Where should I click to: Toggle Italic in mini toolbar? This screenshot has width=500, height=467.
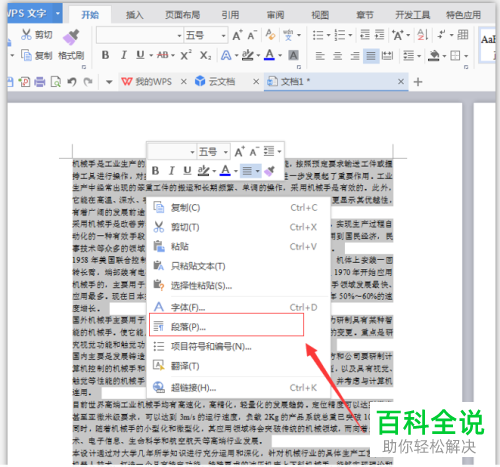pos(171,171)
